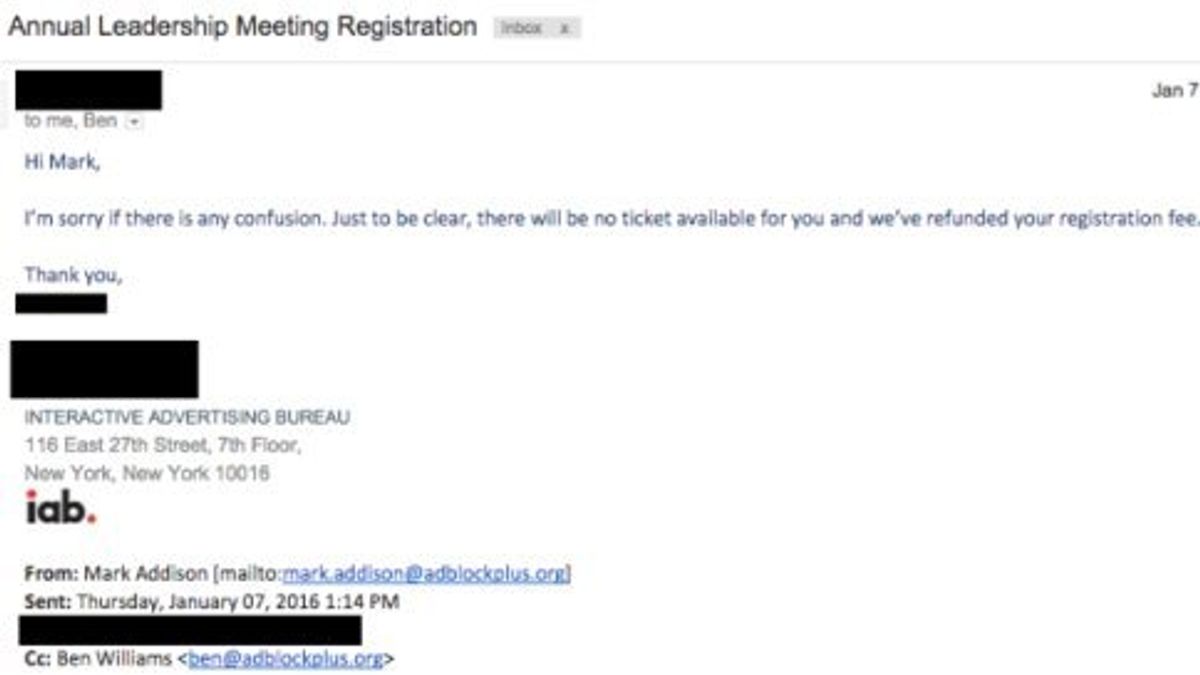Click the redacted name below Thank you
This screenshot has width=1200, height=675.
pyautogui.click(x=61, y=303)
